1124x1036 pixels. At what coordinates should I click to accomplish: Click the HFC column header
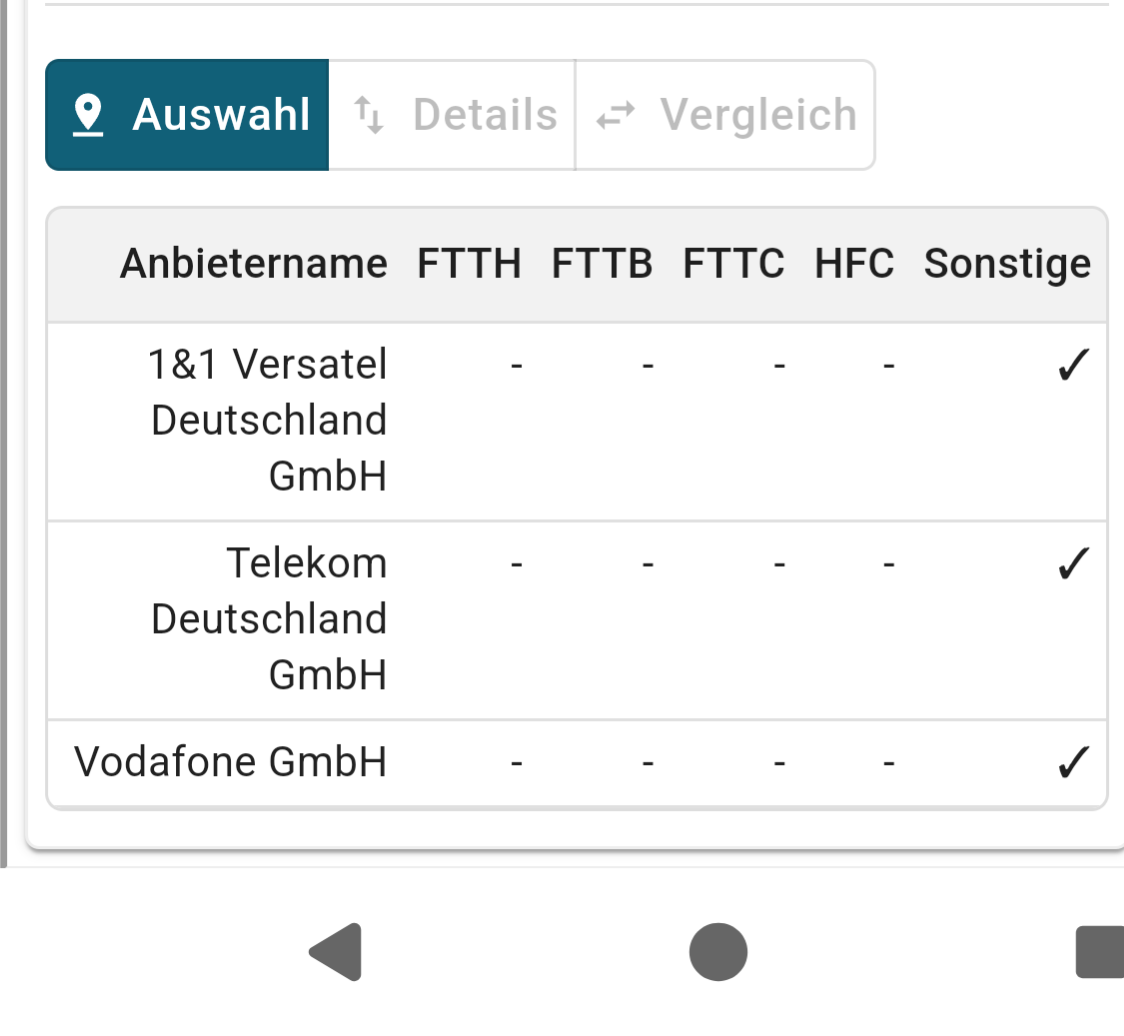[854, 264]
